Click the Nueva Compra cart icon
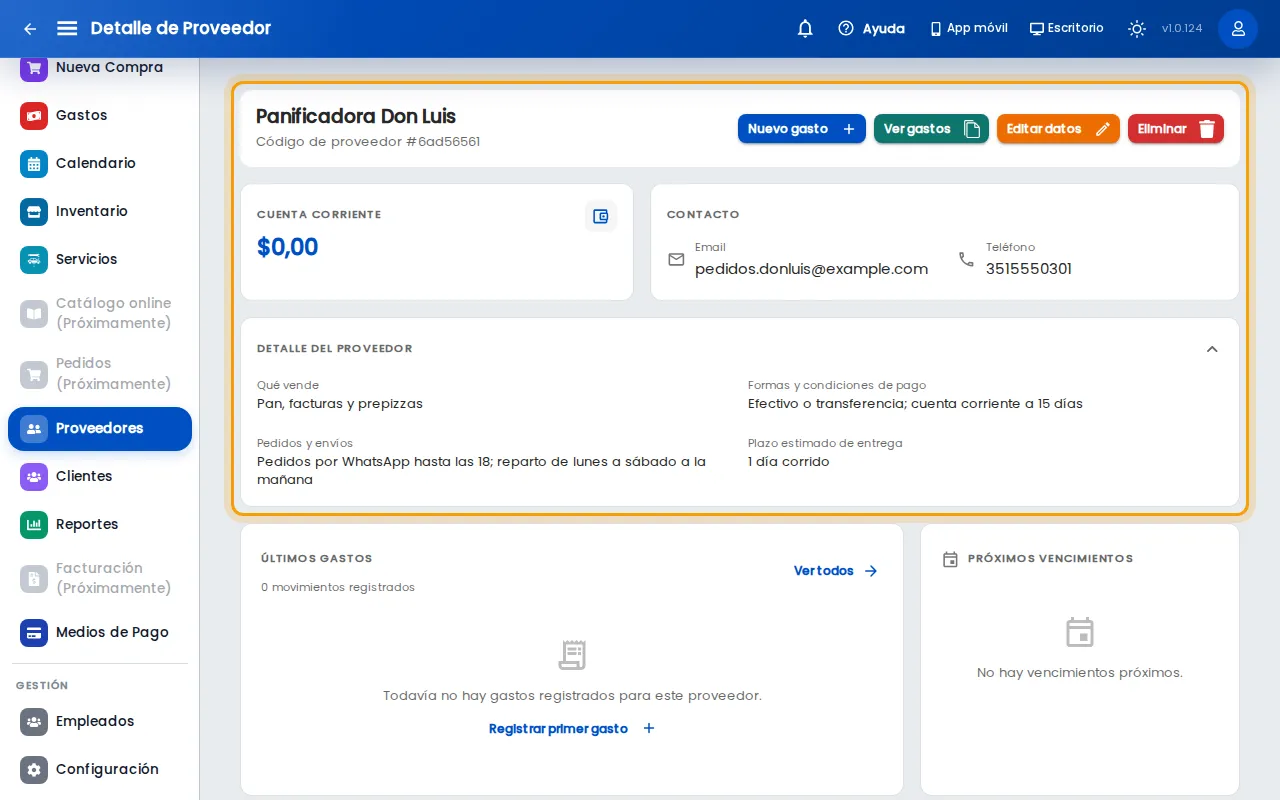 pyautogui.click(x=34, y=68)
